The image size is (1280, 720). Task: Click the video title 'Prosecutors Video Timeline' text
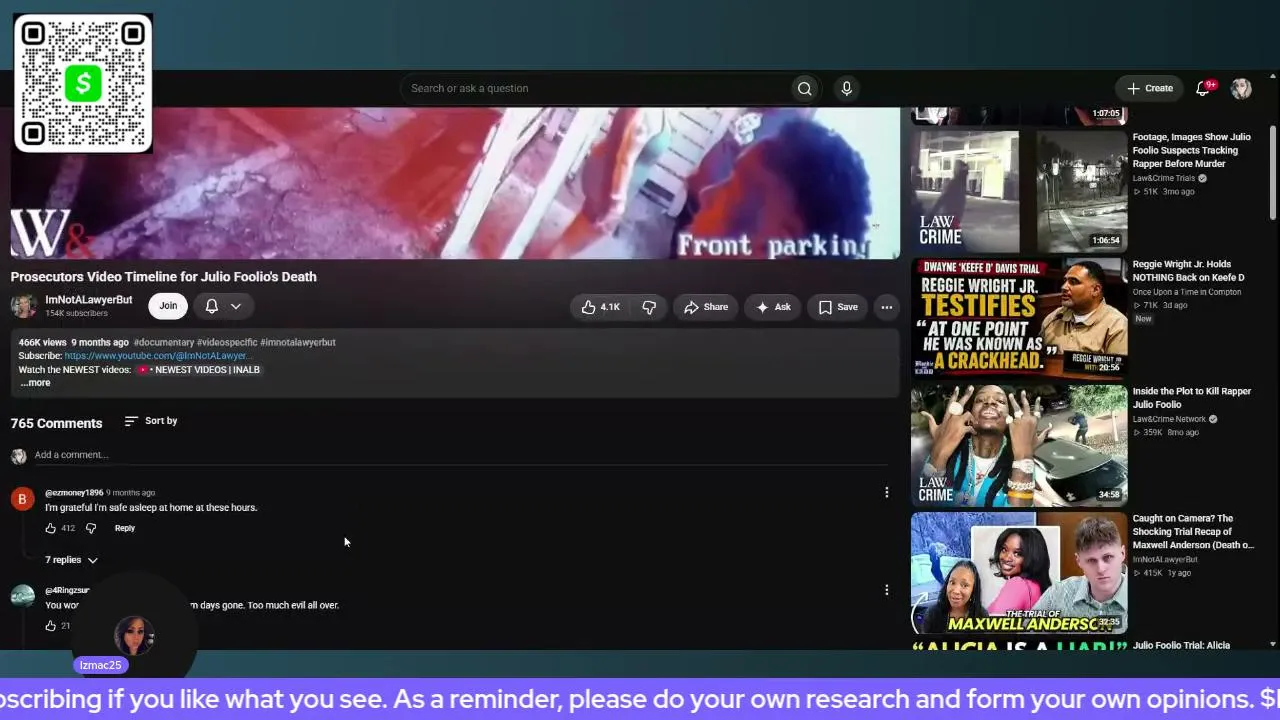coord(164,277)
